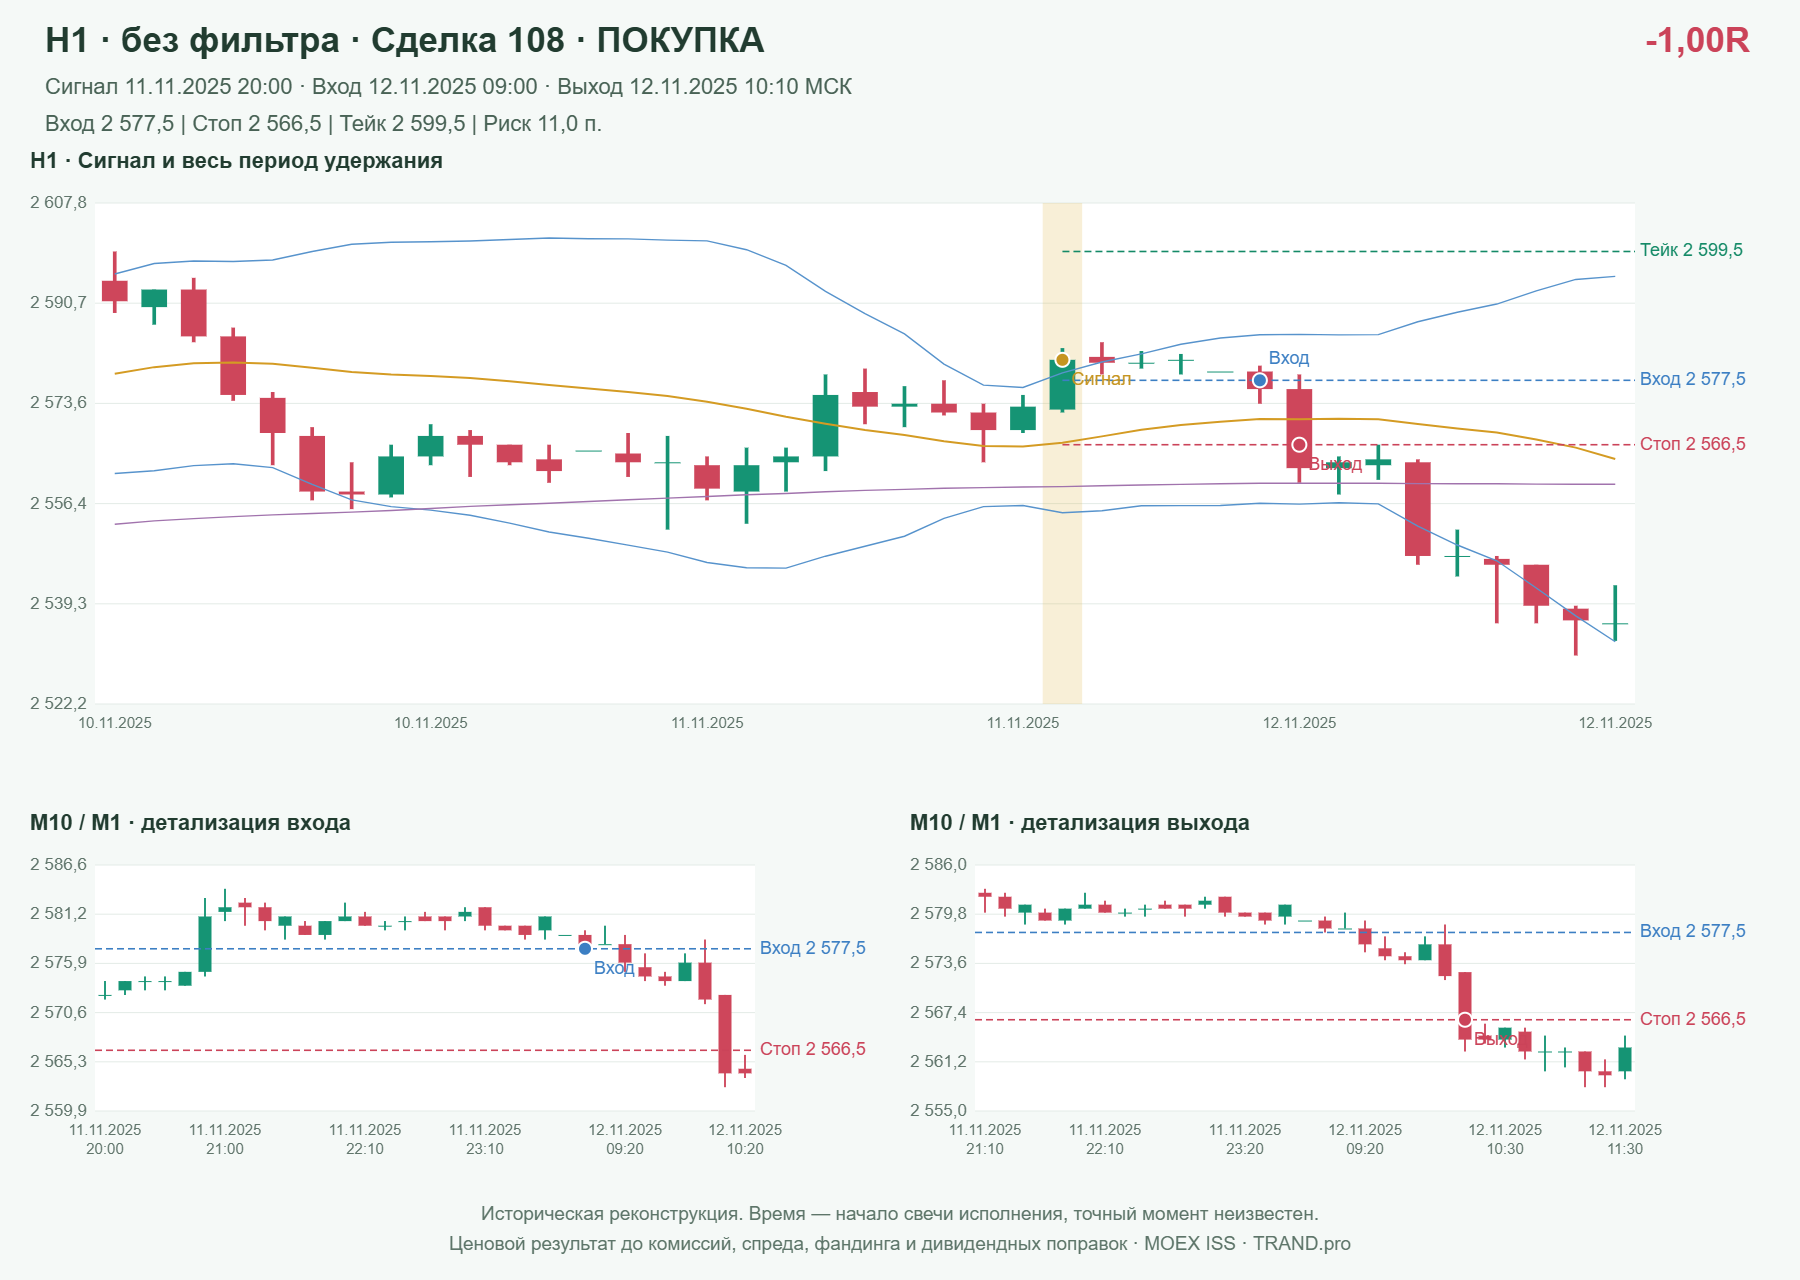Click the 2 575,9 axis label
Image resolution: width=1800 pixels, height=1280 pixels.
point(58,963)
